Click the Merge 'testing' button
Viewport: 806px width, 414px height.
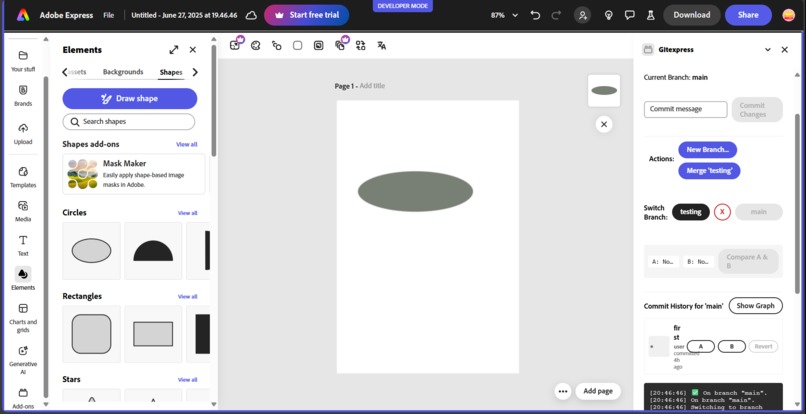[709, 171]
